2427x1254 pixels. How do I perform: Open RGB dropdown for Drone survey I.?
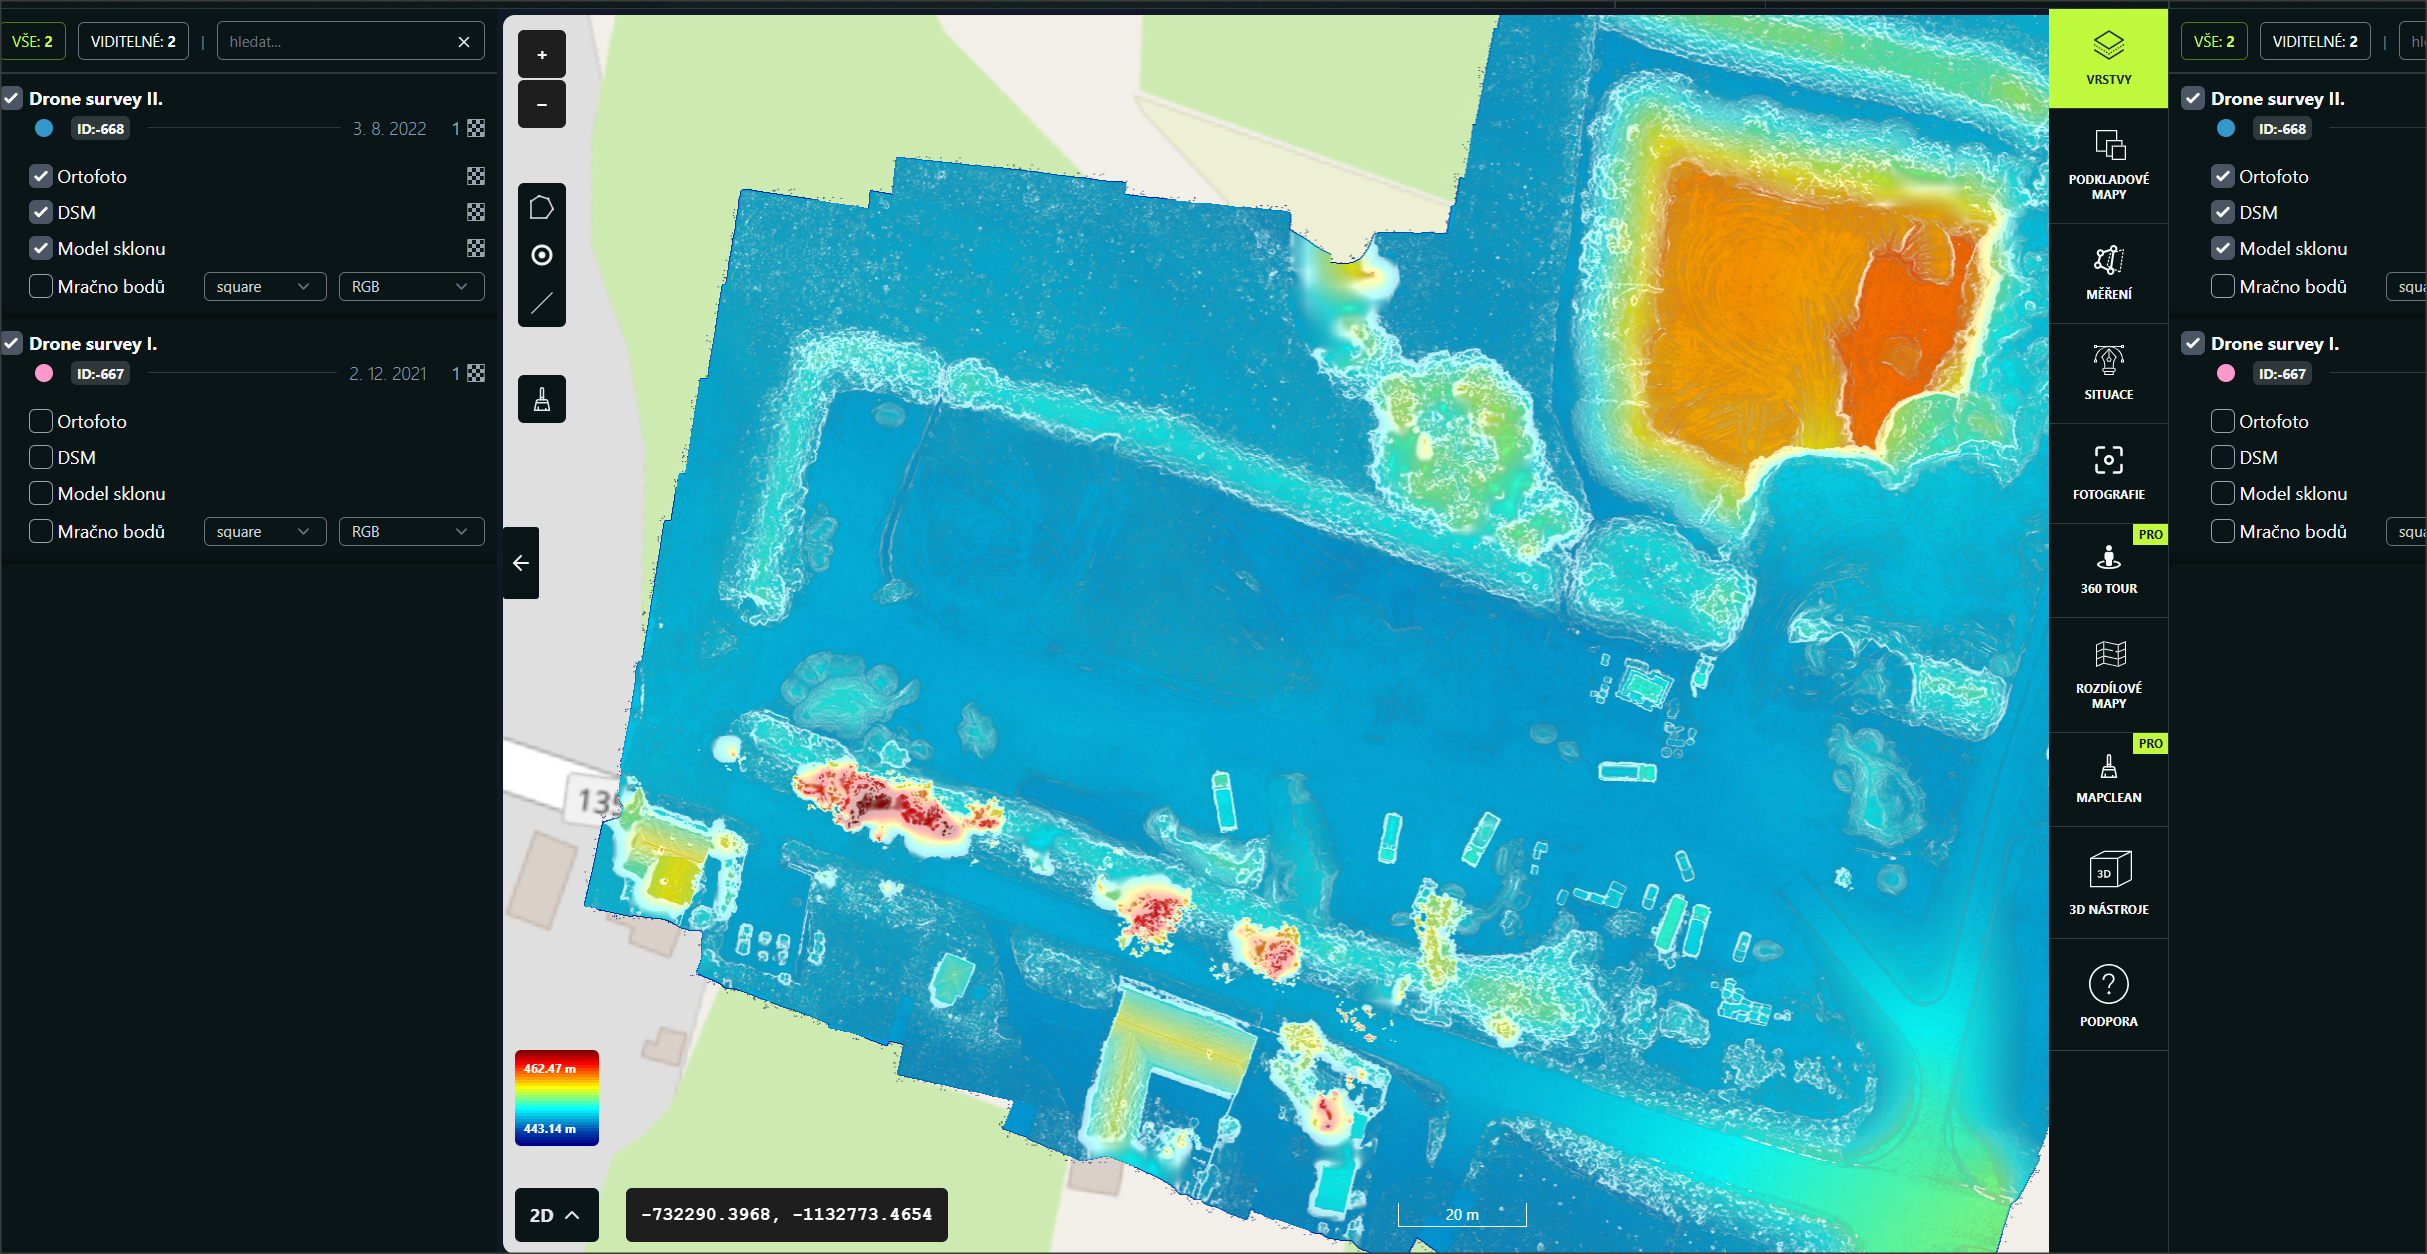point(411,531)
